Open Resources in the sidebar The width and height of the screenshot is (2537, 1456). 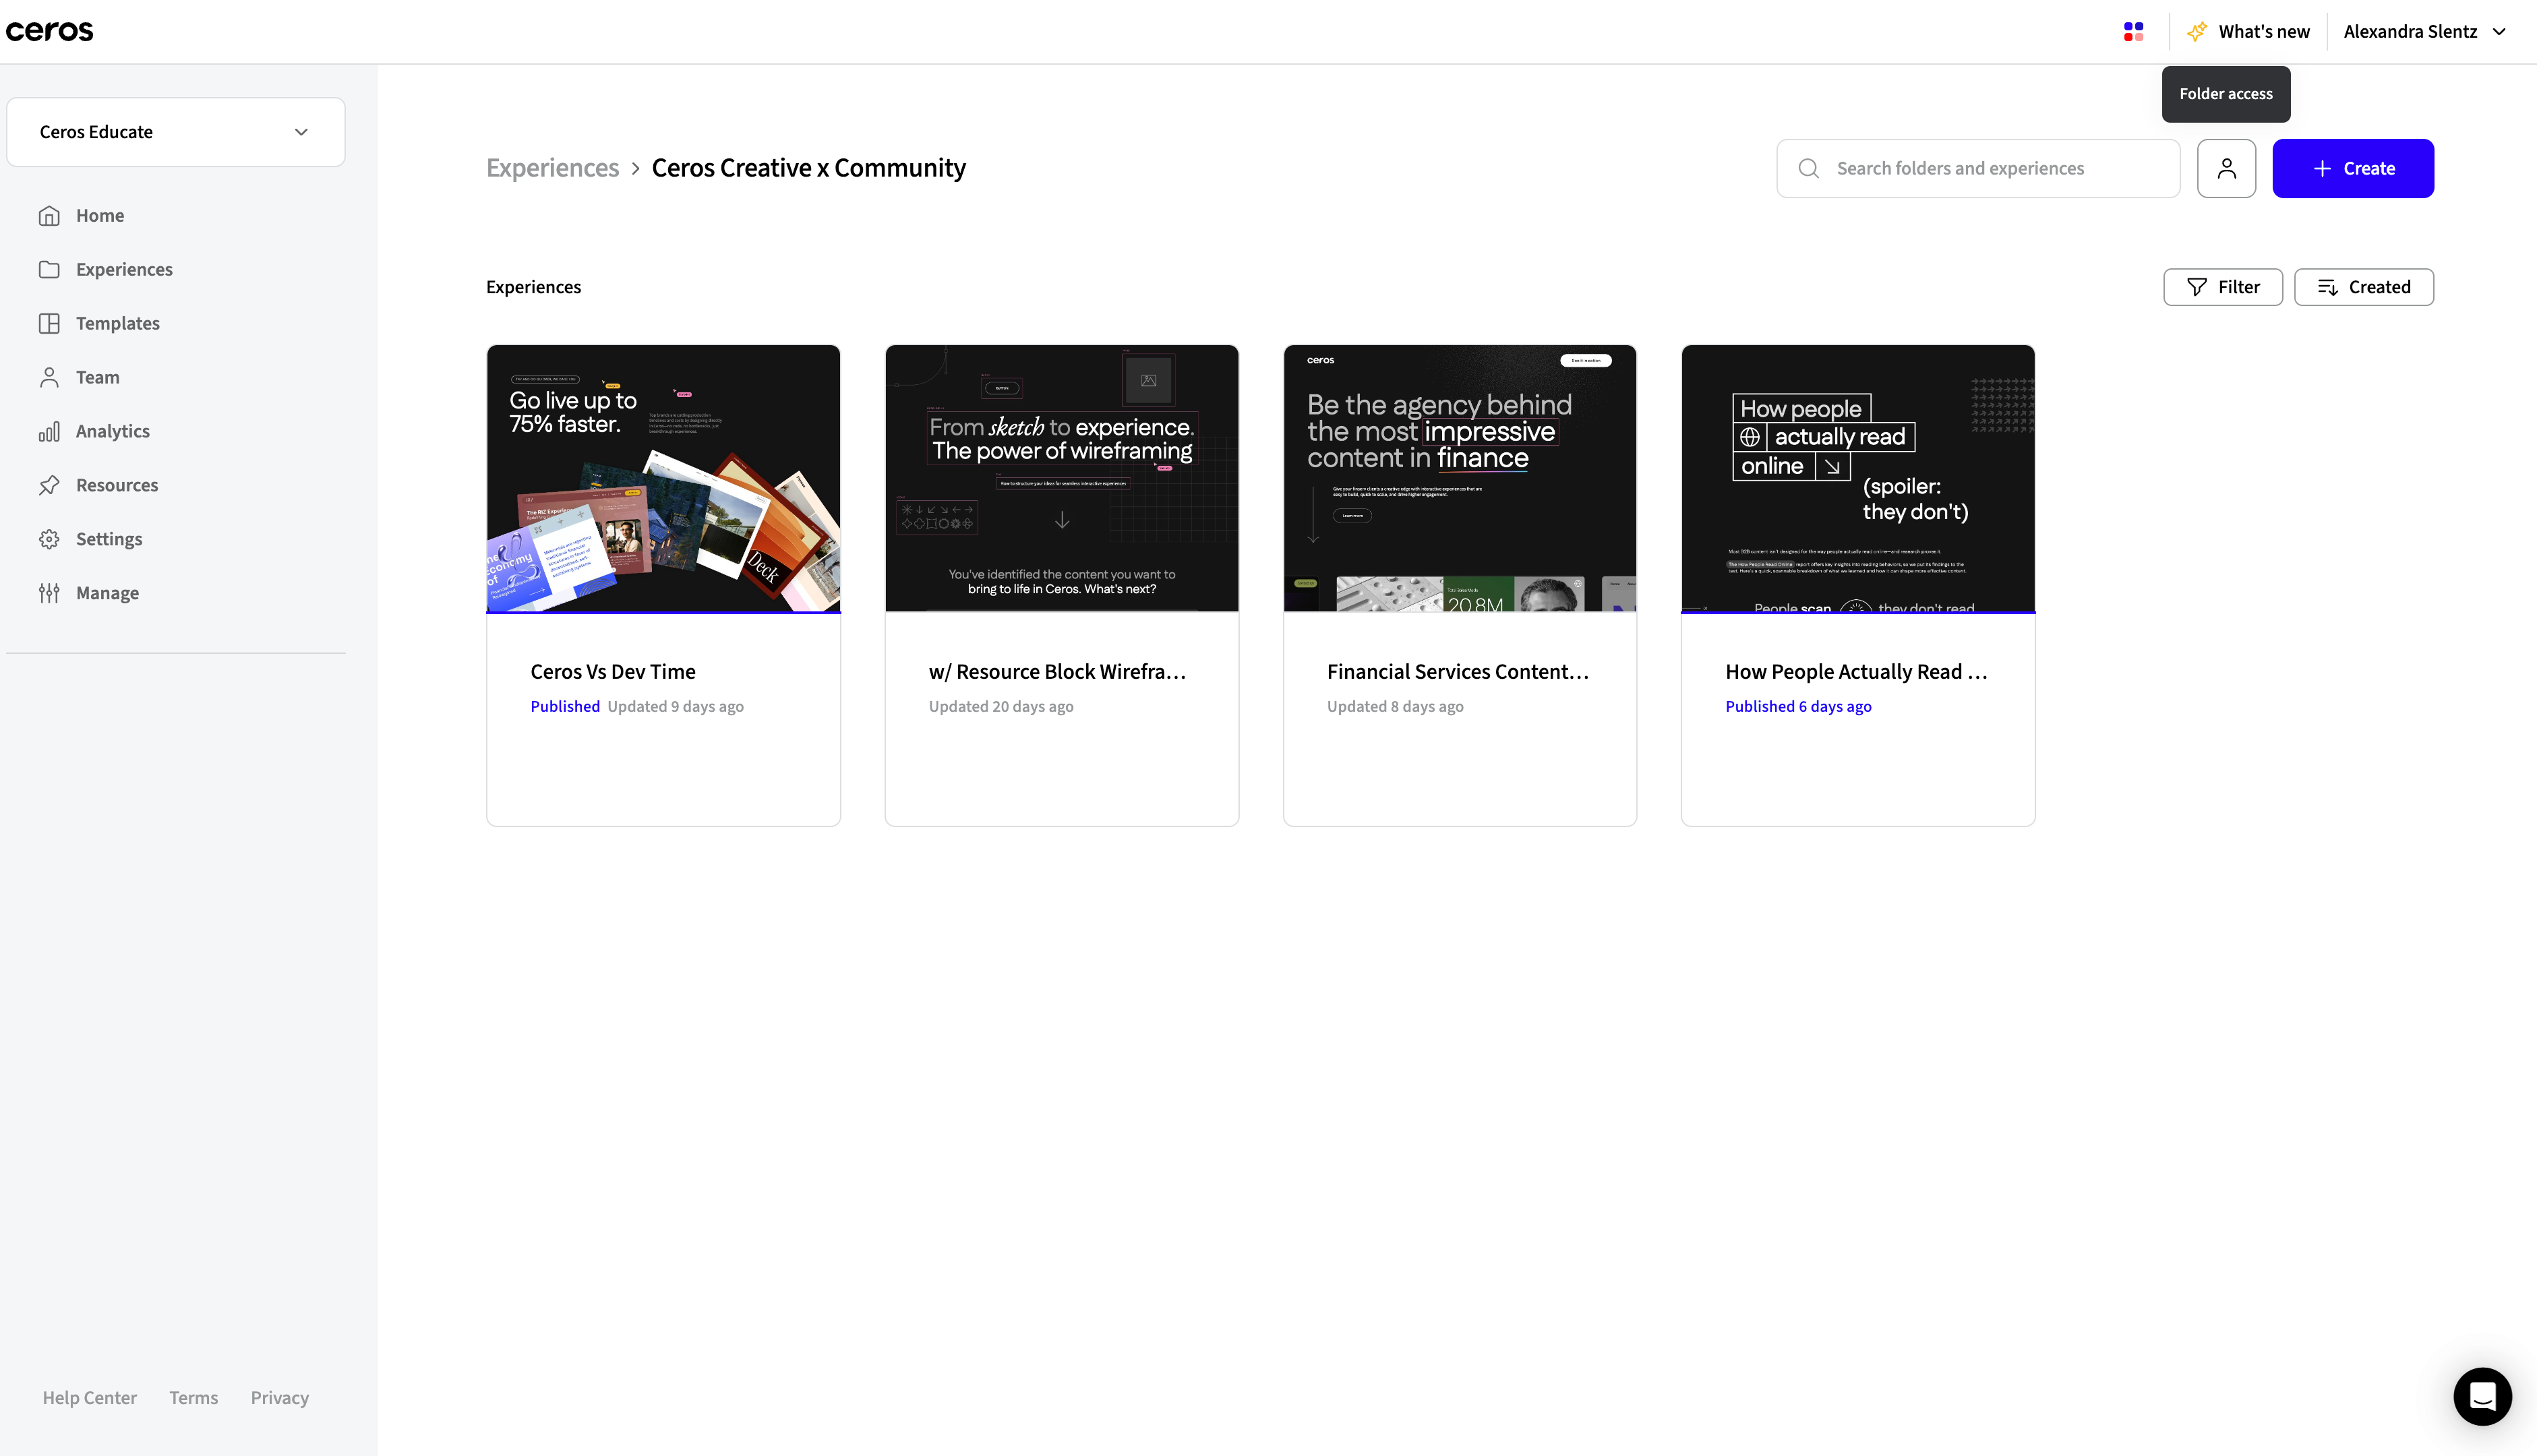pos(117,486)
